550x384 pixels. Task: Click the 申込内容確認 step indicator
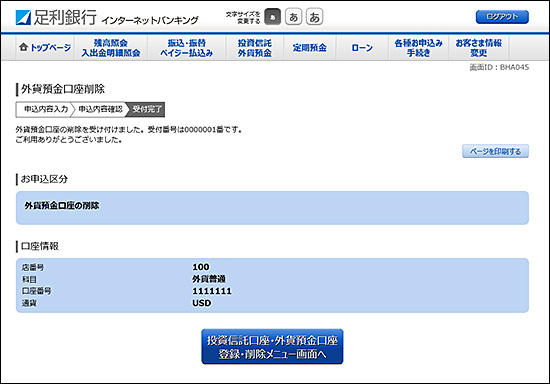(x=100, y=109)
